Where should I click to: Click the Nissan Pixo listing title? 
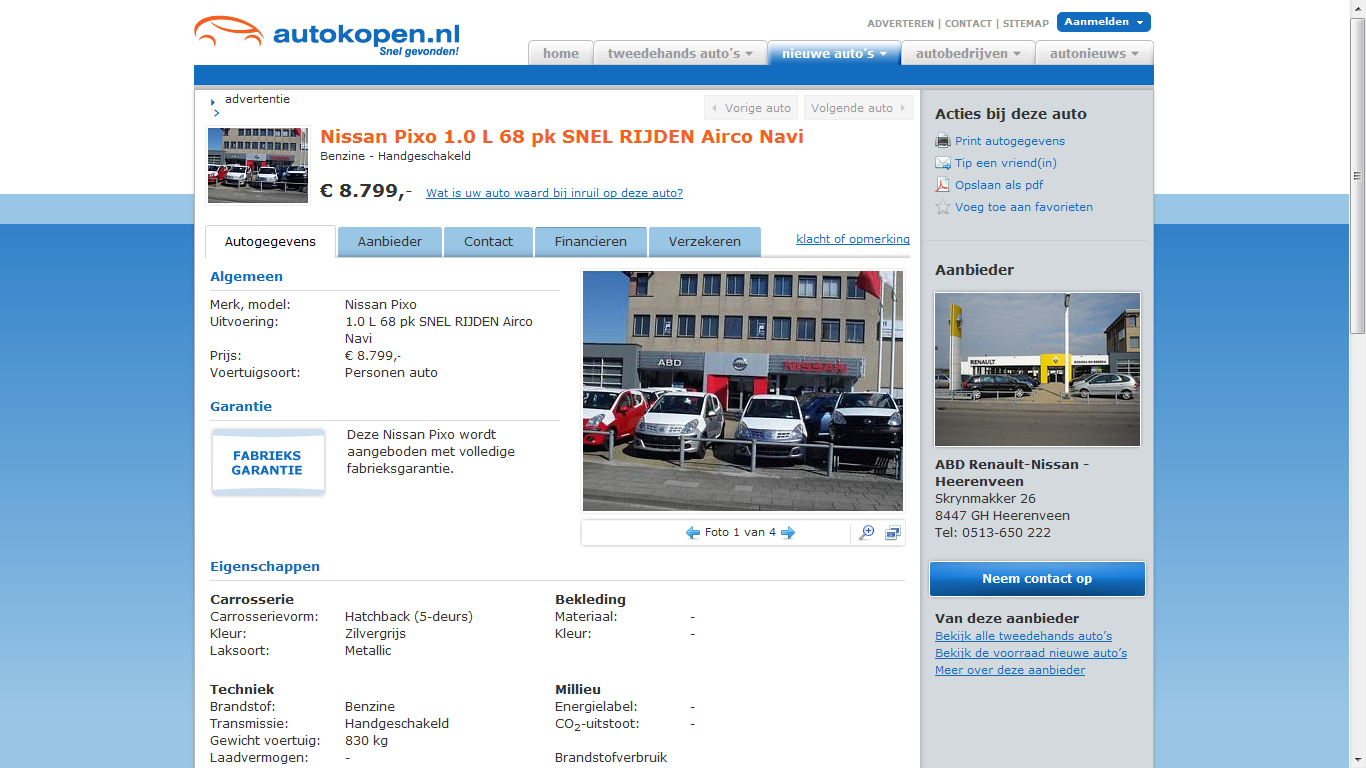coord(562,137)
